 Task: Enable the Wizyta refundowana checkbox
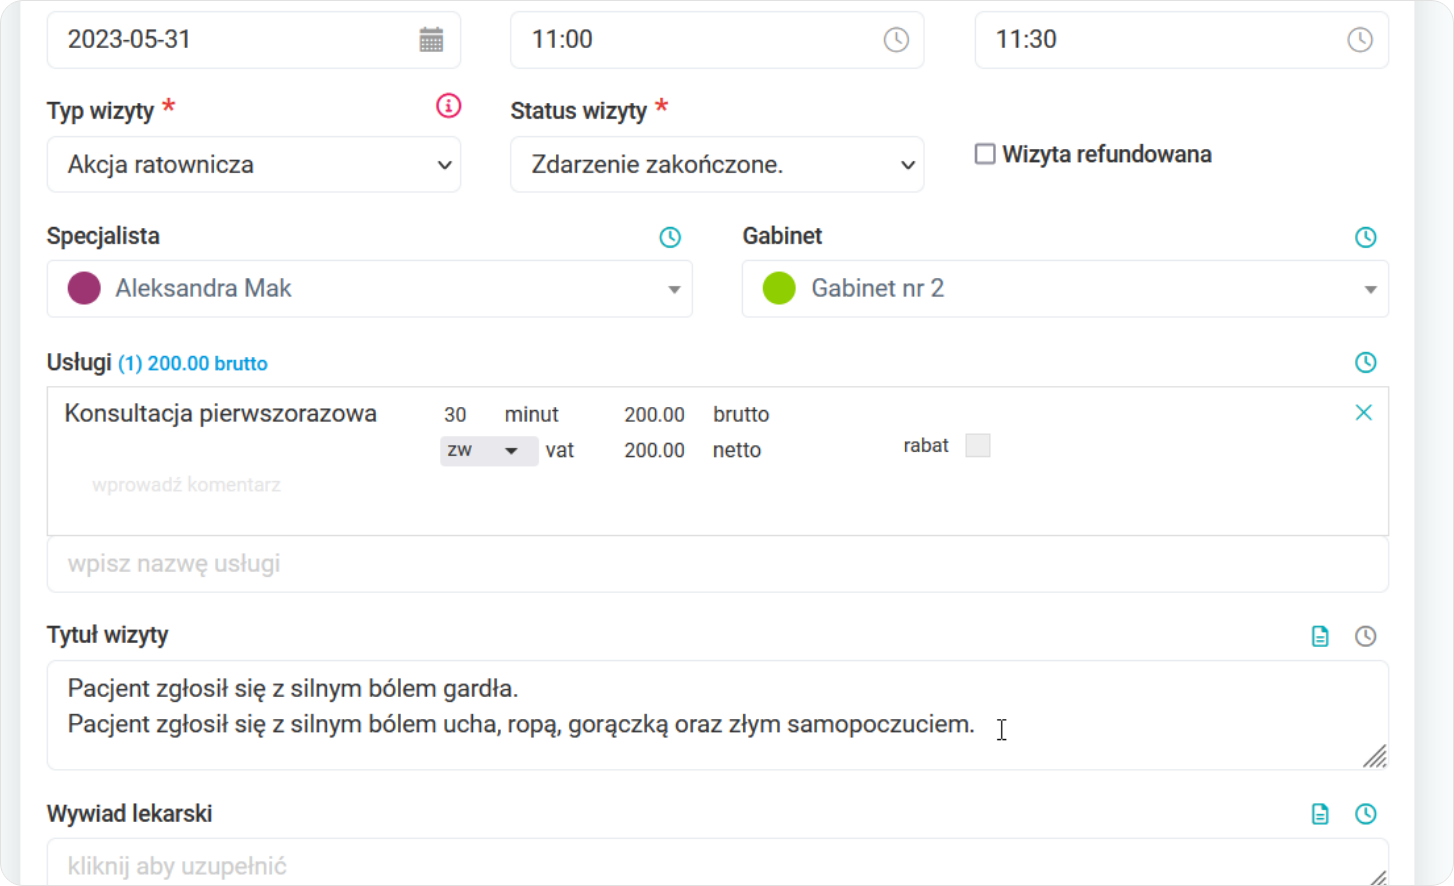(985, 154)
